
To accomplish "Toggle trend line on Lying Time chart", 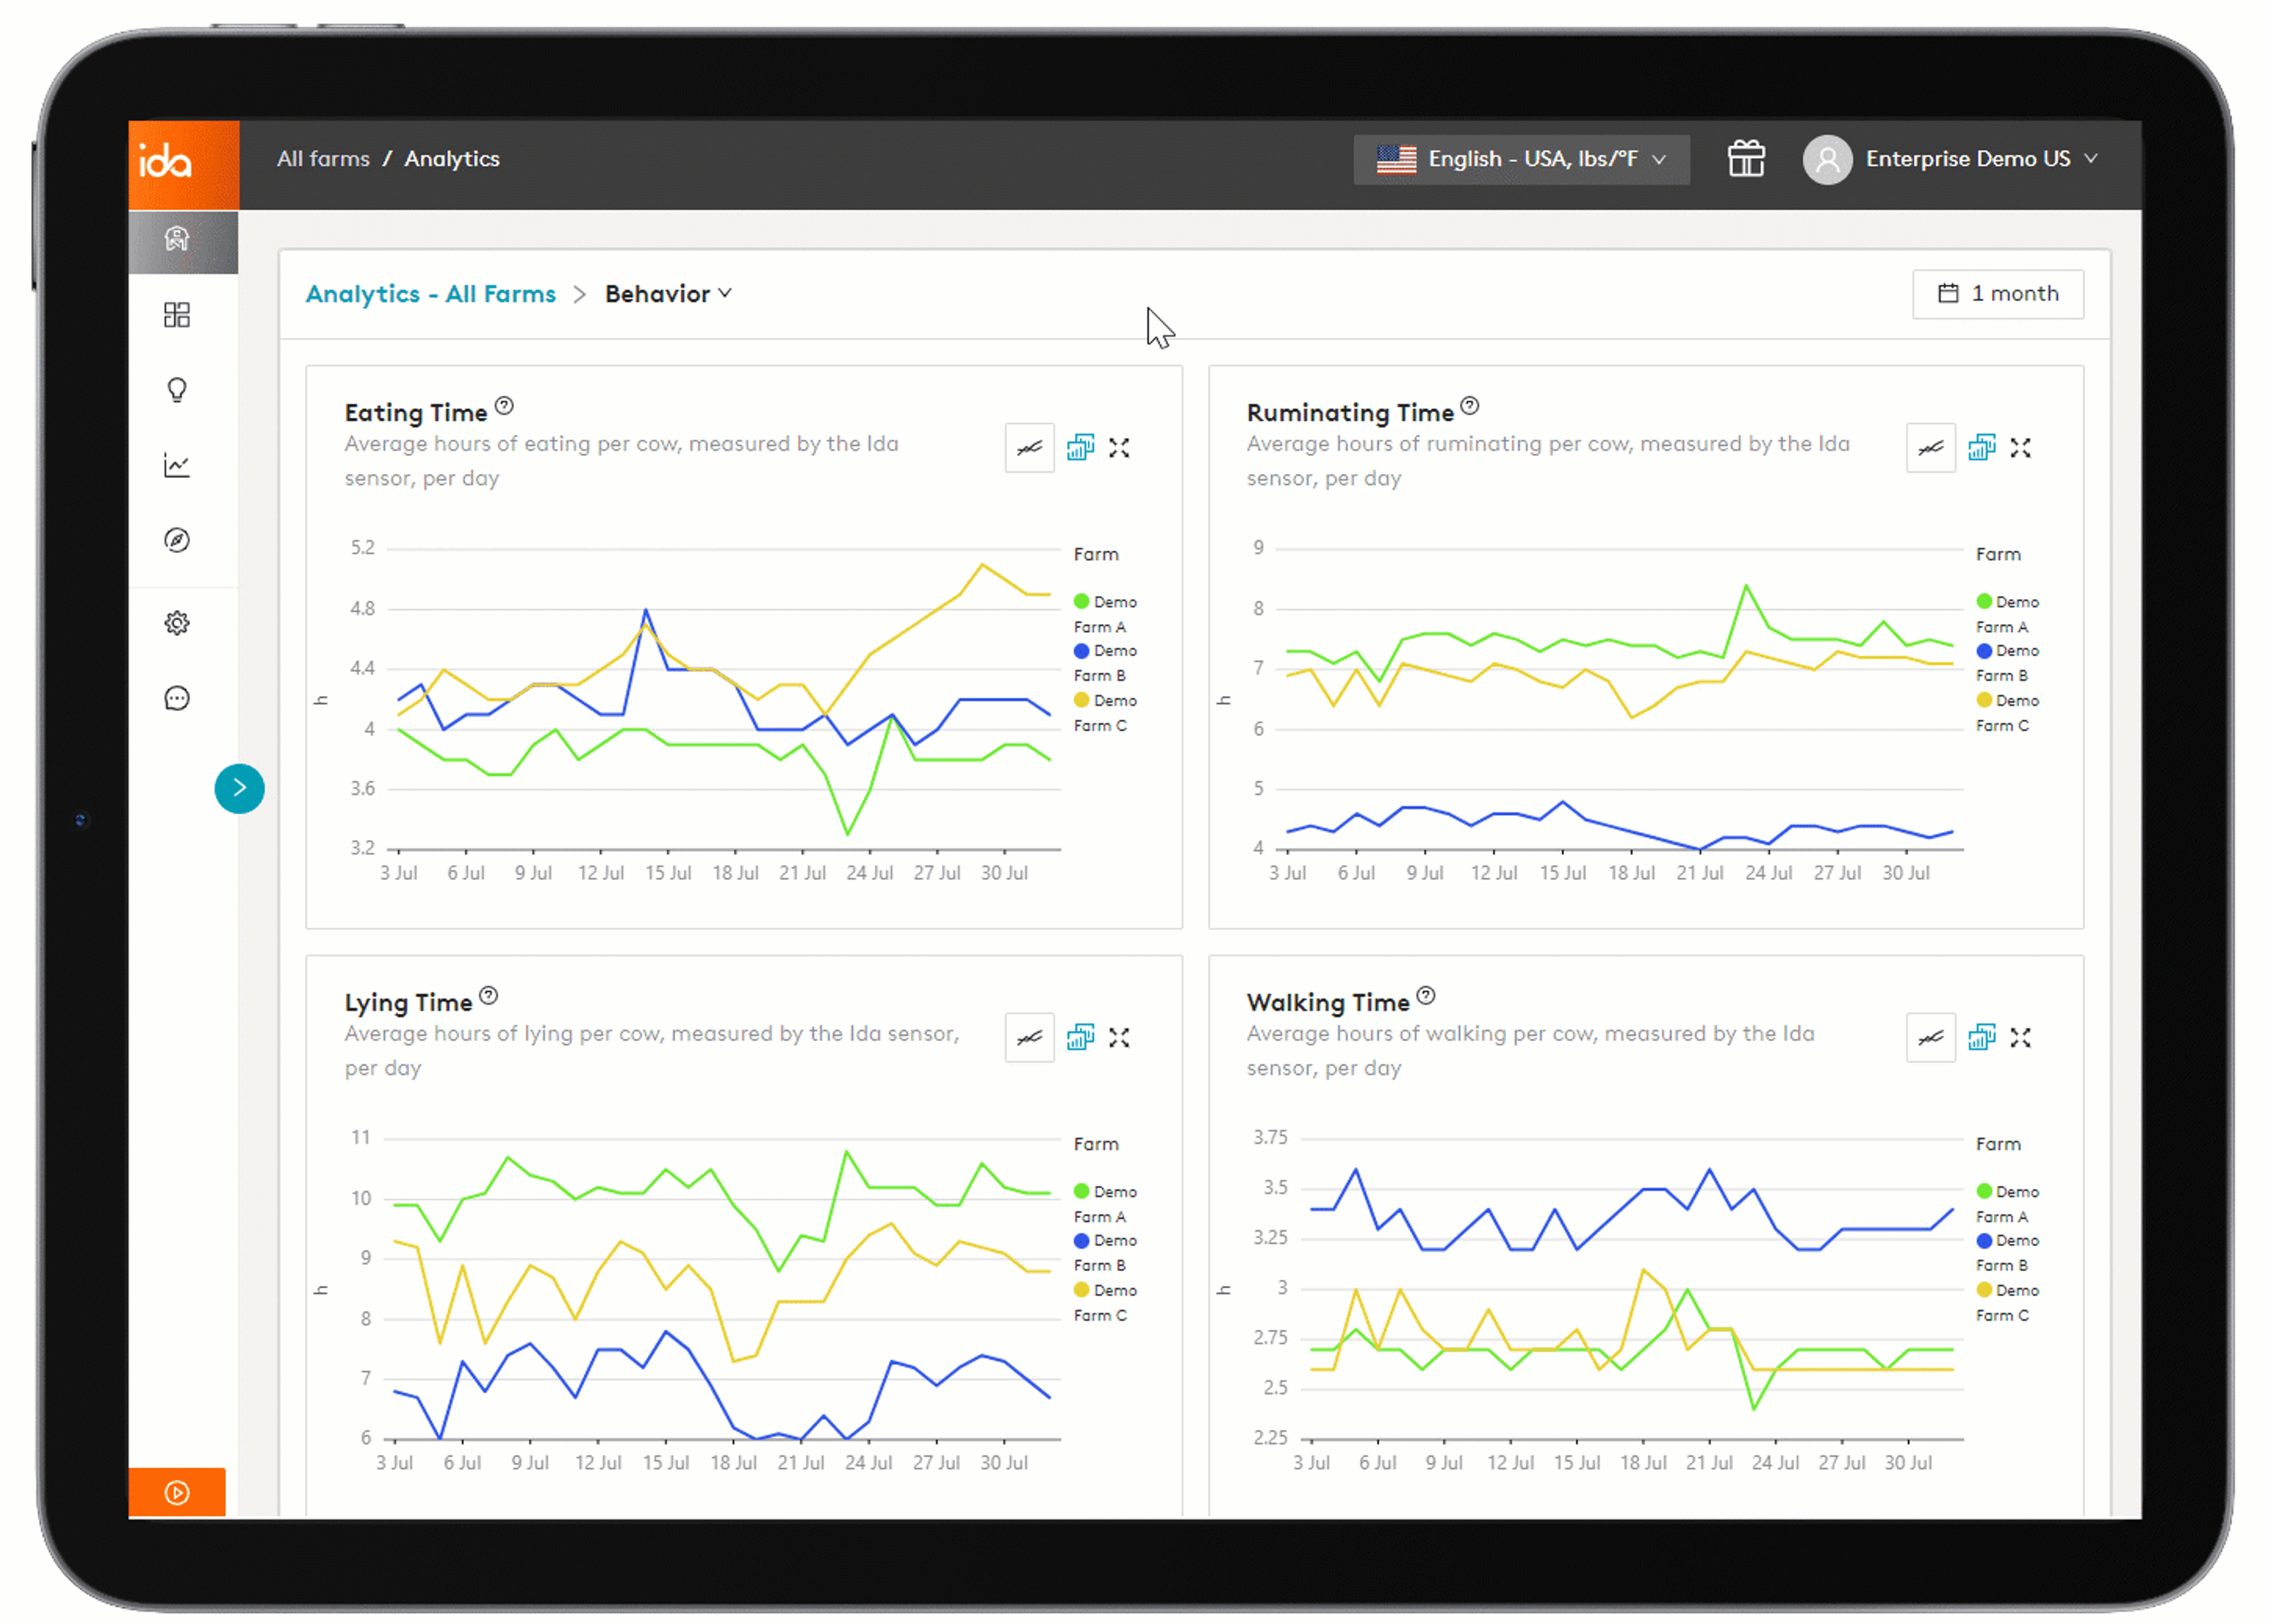I will (1029, 1038).
